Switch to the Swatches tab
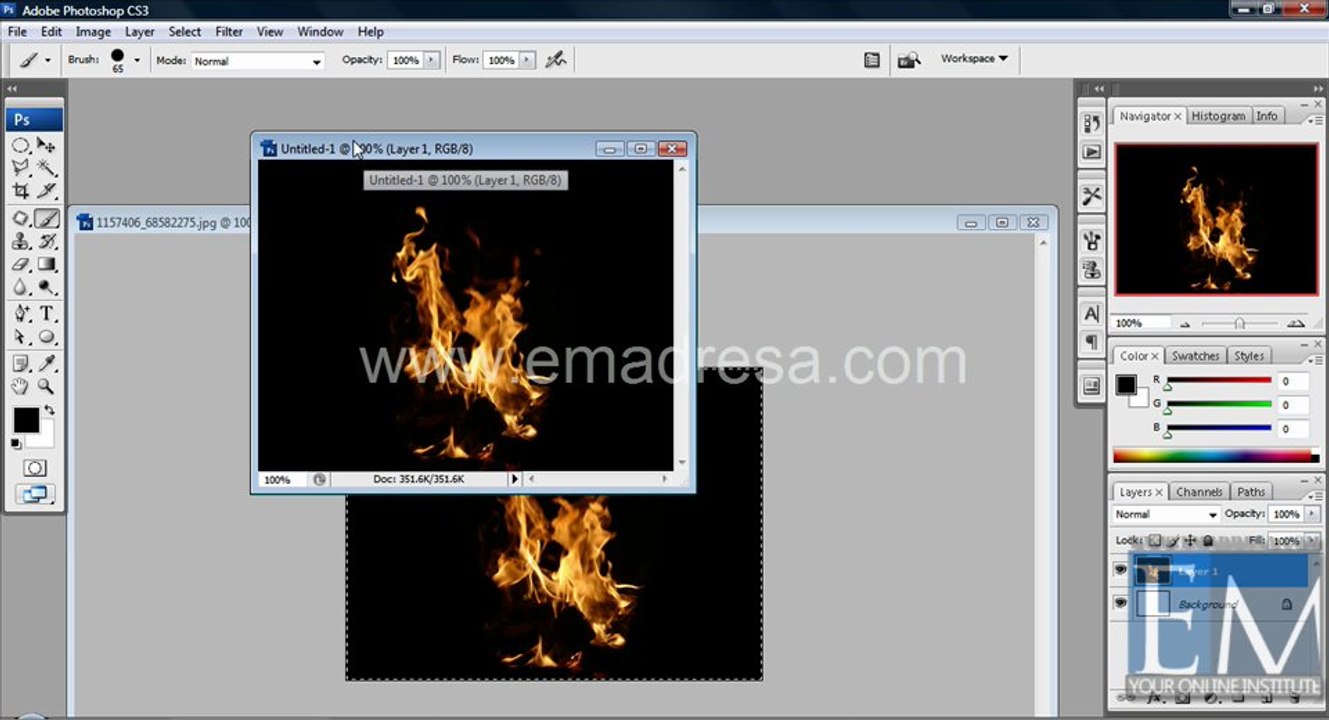The height and width of the screenshot is (720, 1329). click(1195, 356)
